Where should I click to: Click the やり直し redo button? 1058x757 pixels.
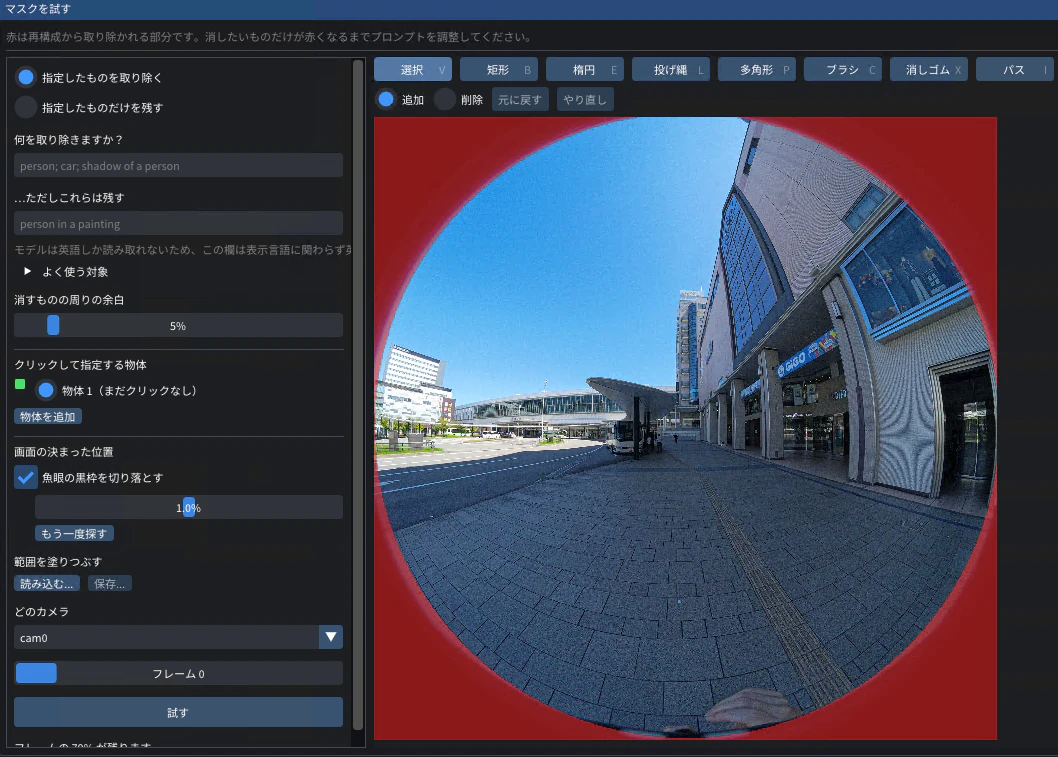585,100
